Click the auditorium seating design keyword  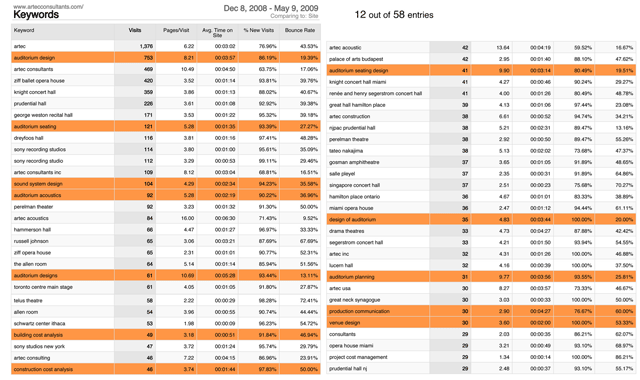358,71
